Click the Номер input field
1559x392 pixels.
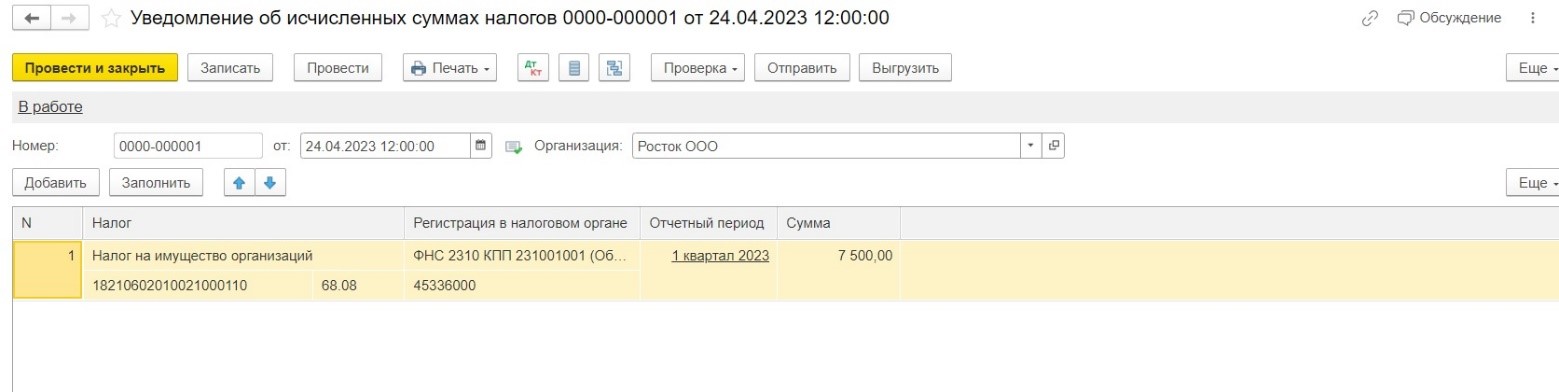click(x=188, y=145)
